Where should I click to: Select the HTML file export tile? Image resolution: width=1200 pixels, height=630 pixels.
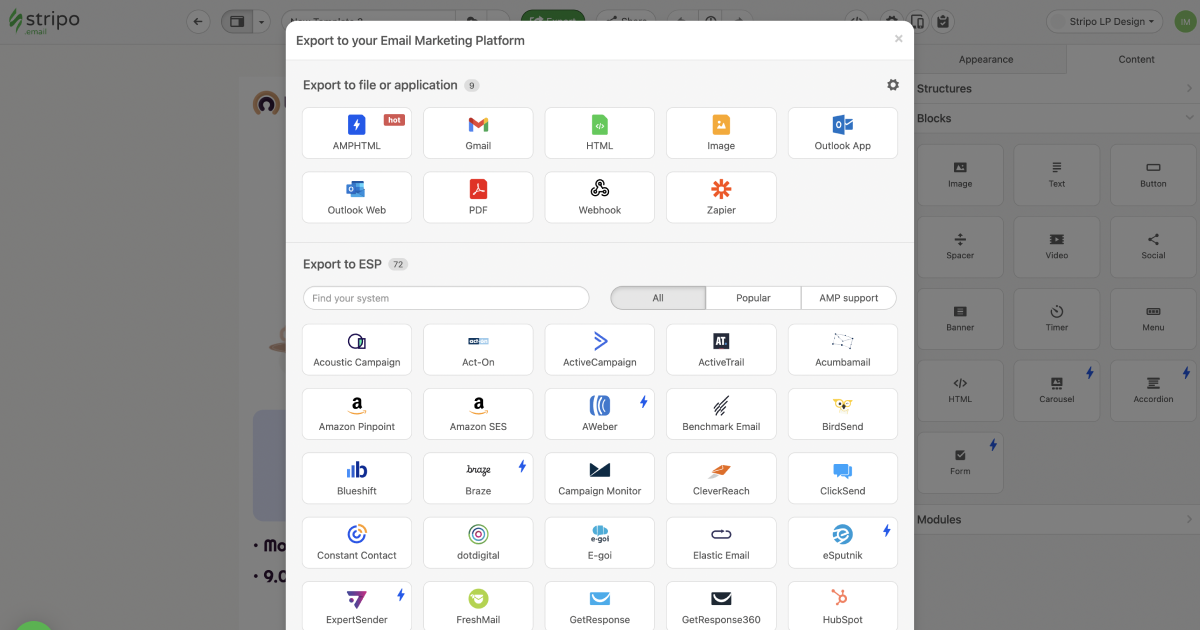click(600, 133)
